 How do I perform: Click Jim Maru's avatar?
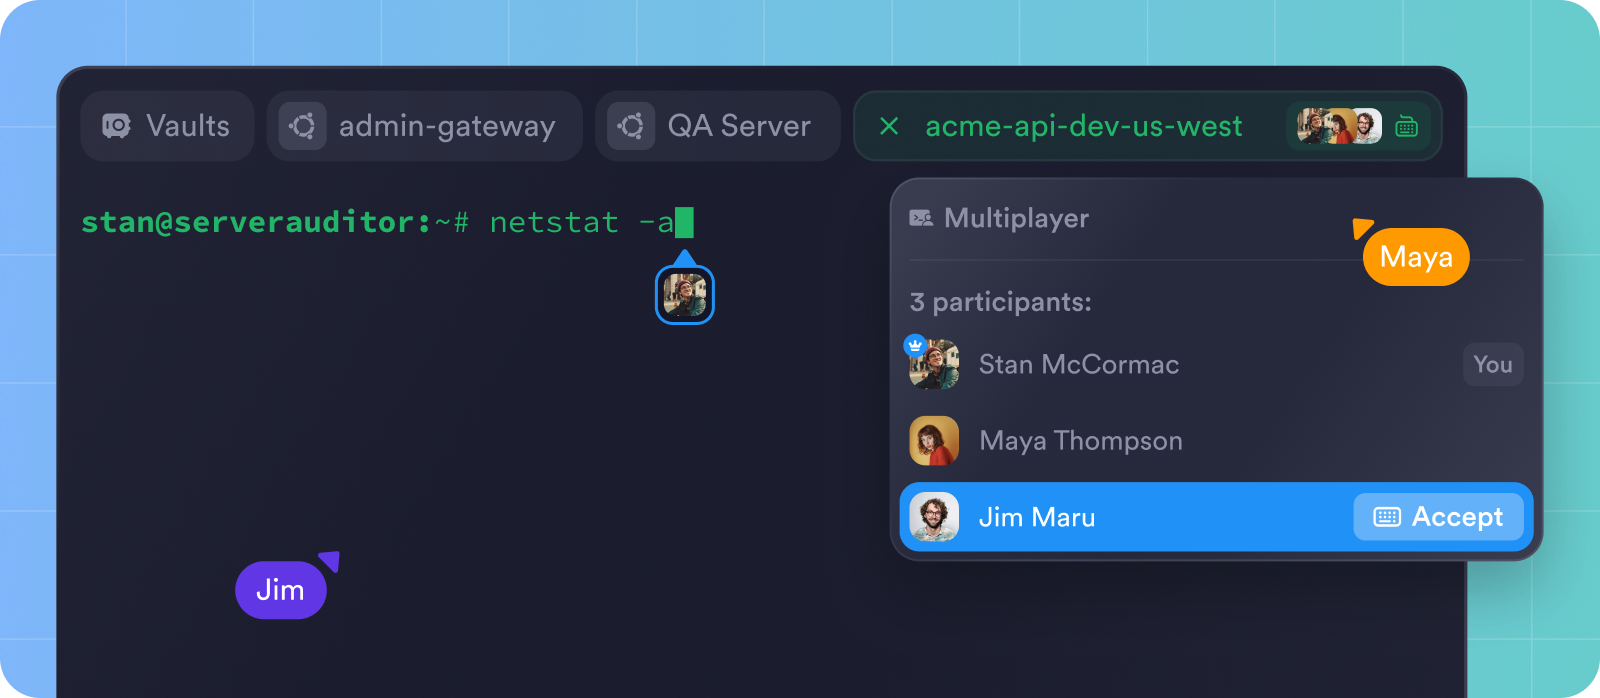(x=934, y=517)
